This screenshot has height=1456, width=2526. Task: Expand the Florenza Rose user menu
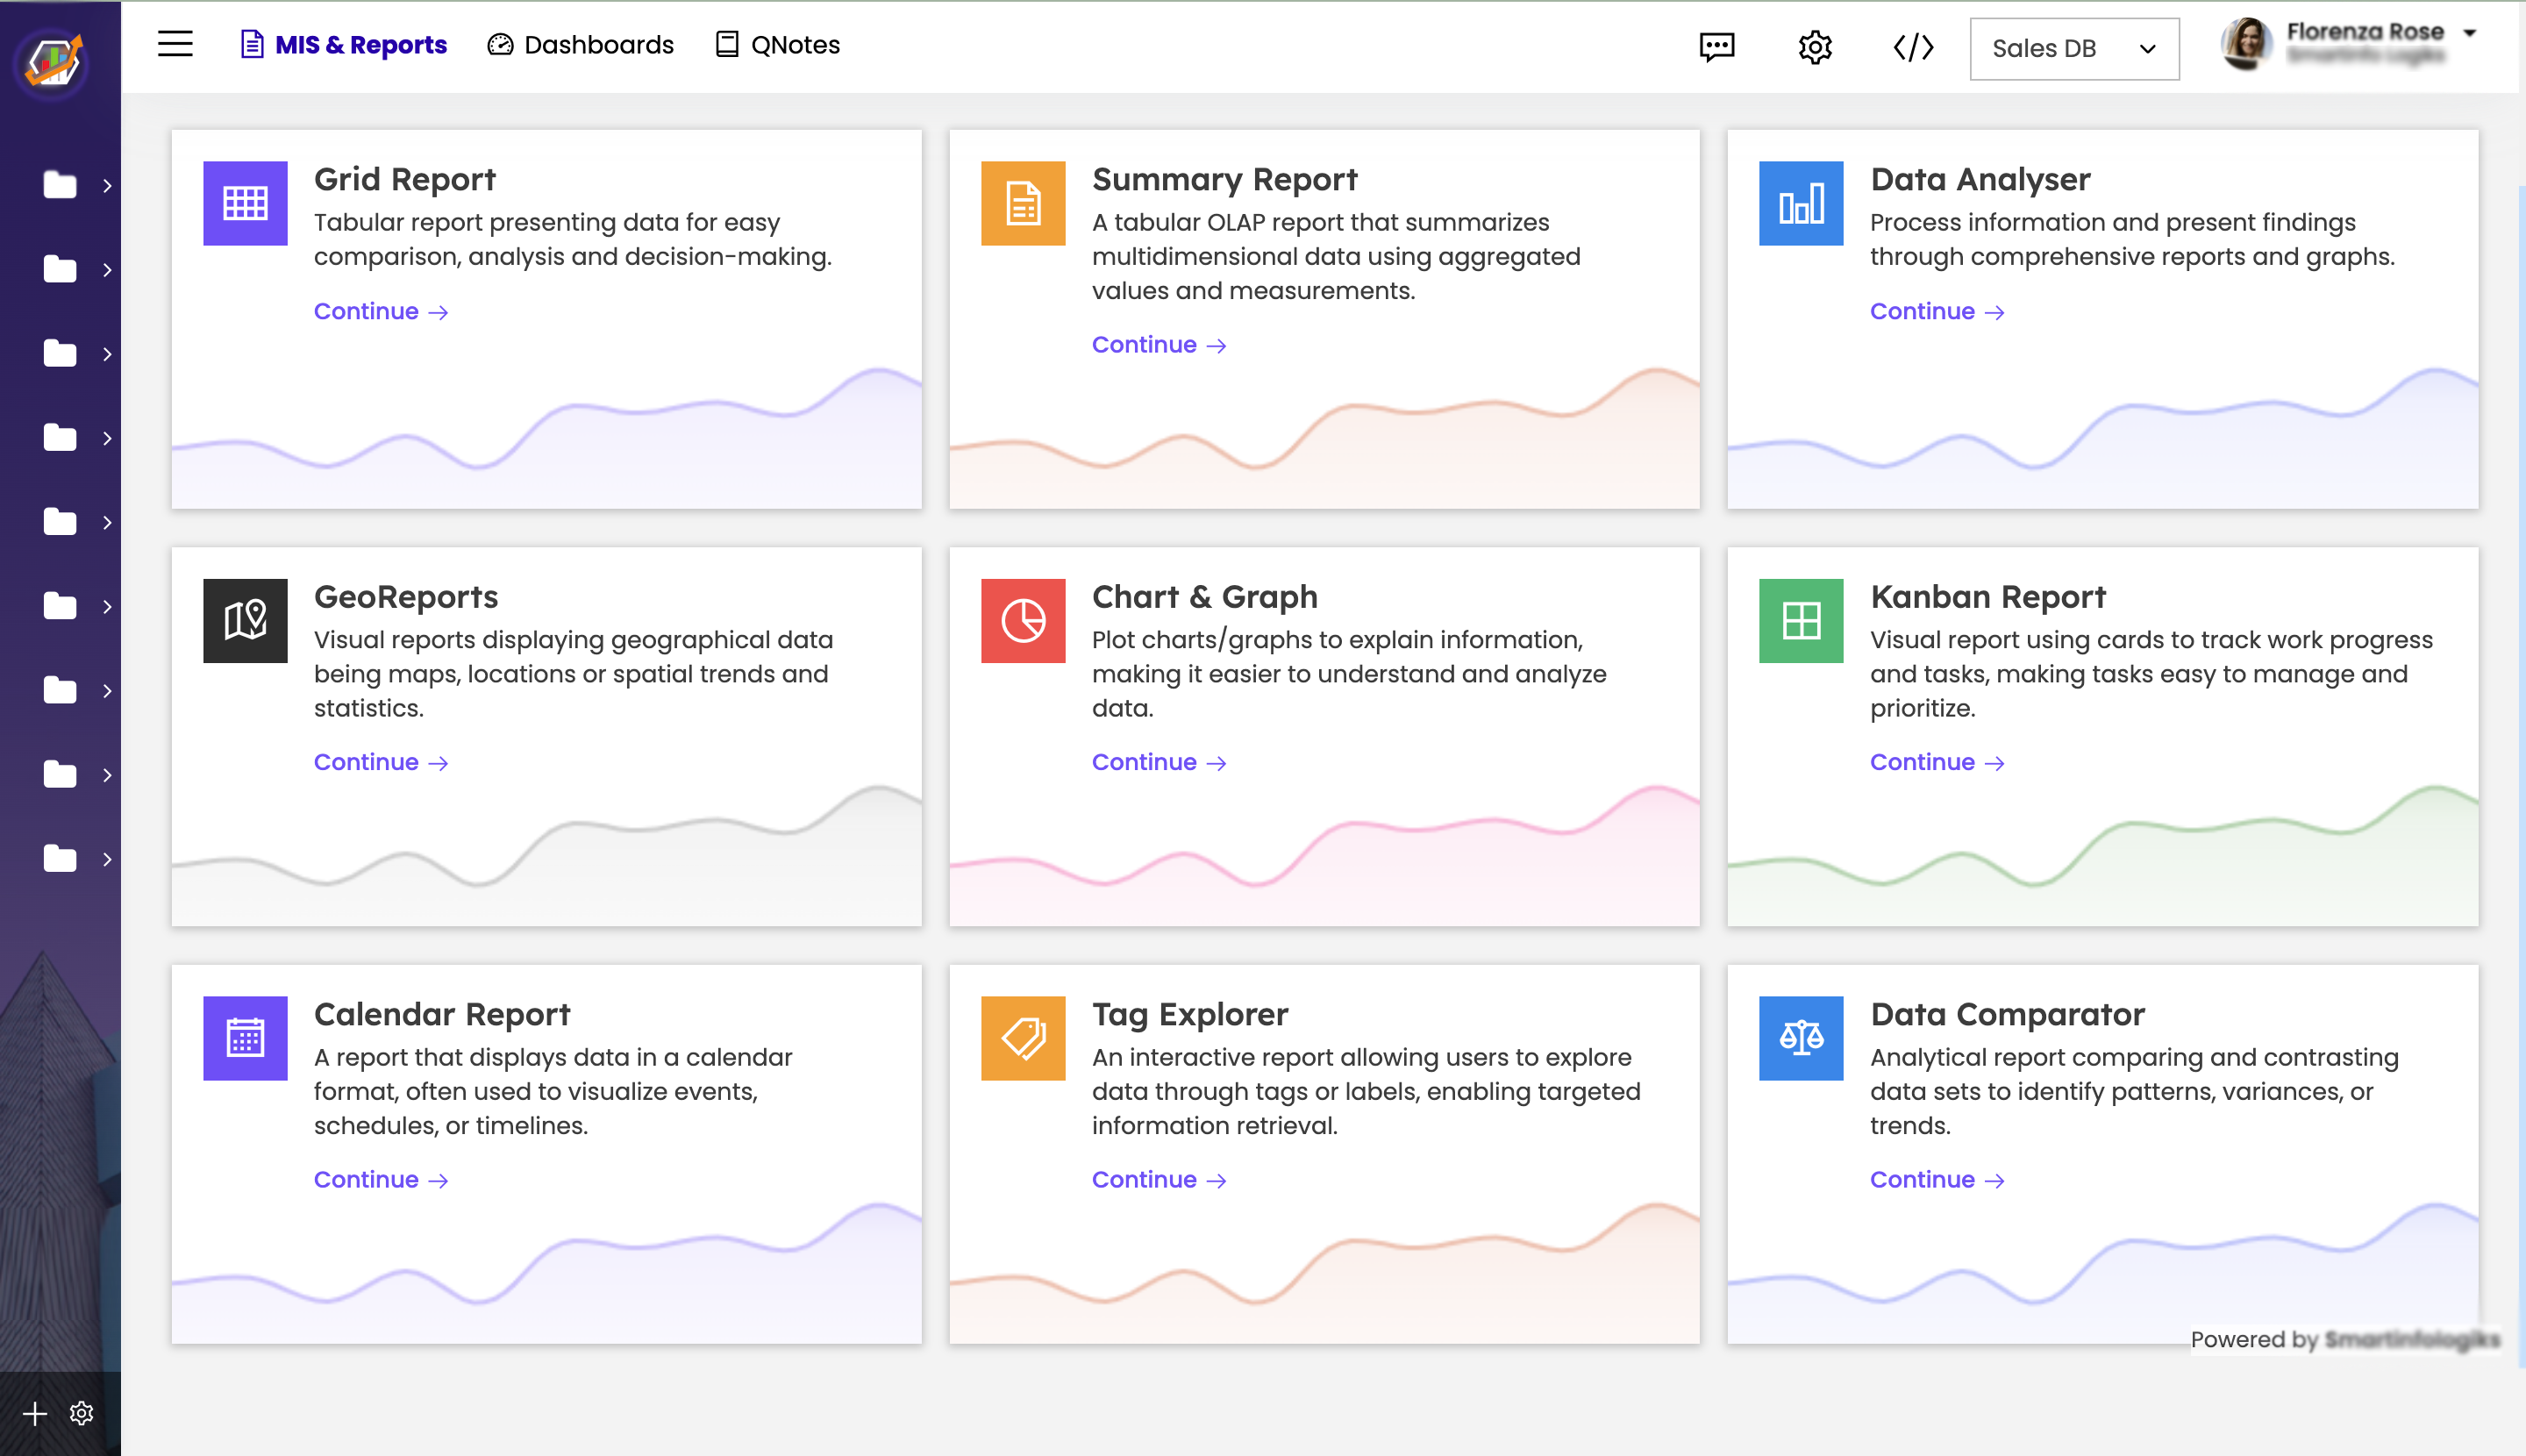2469,32
